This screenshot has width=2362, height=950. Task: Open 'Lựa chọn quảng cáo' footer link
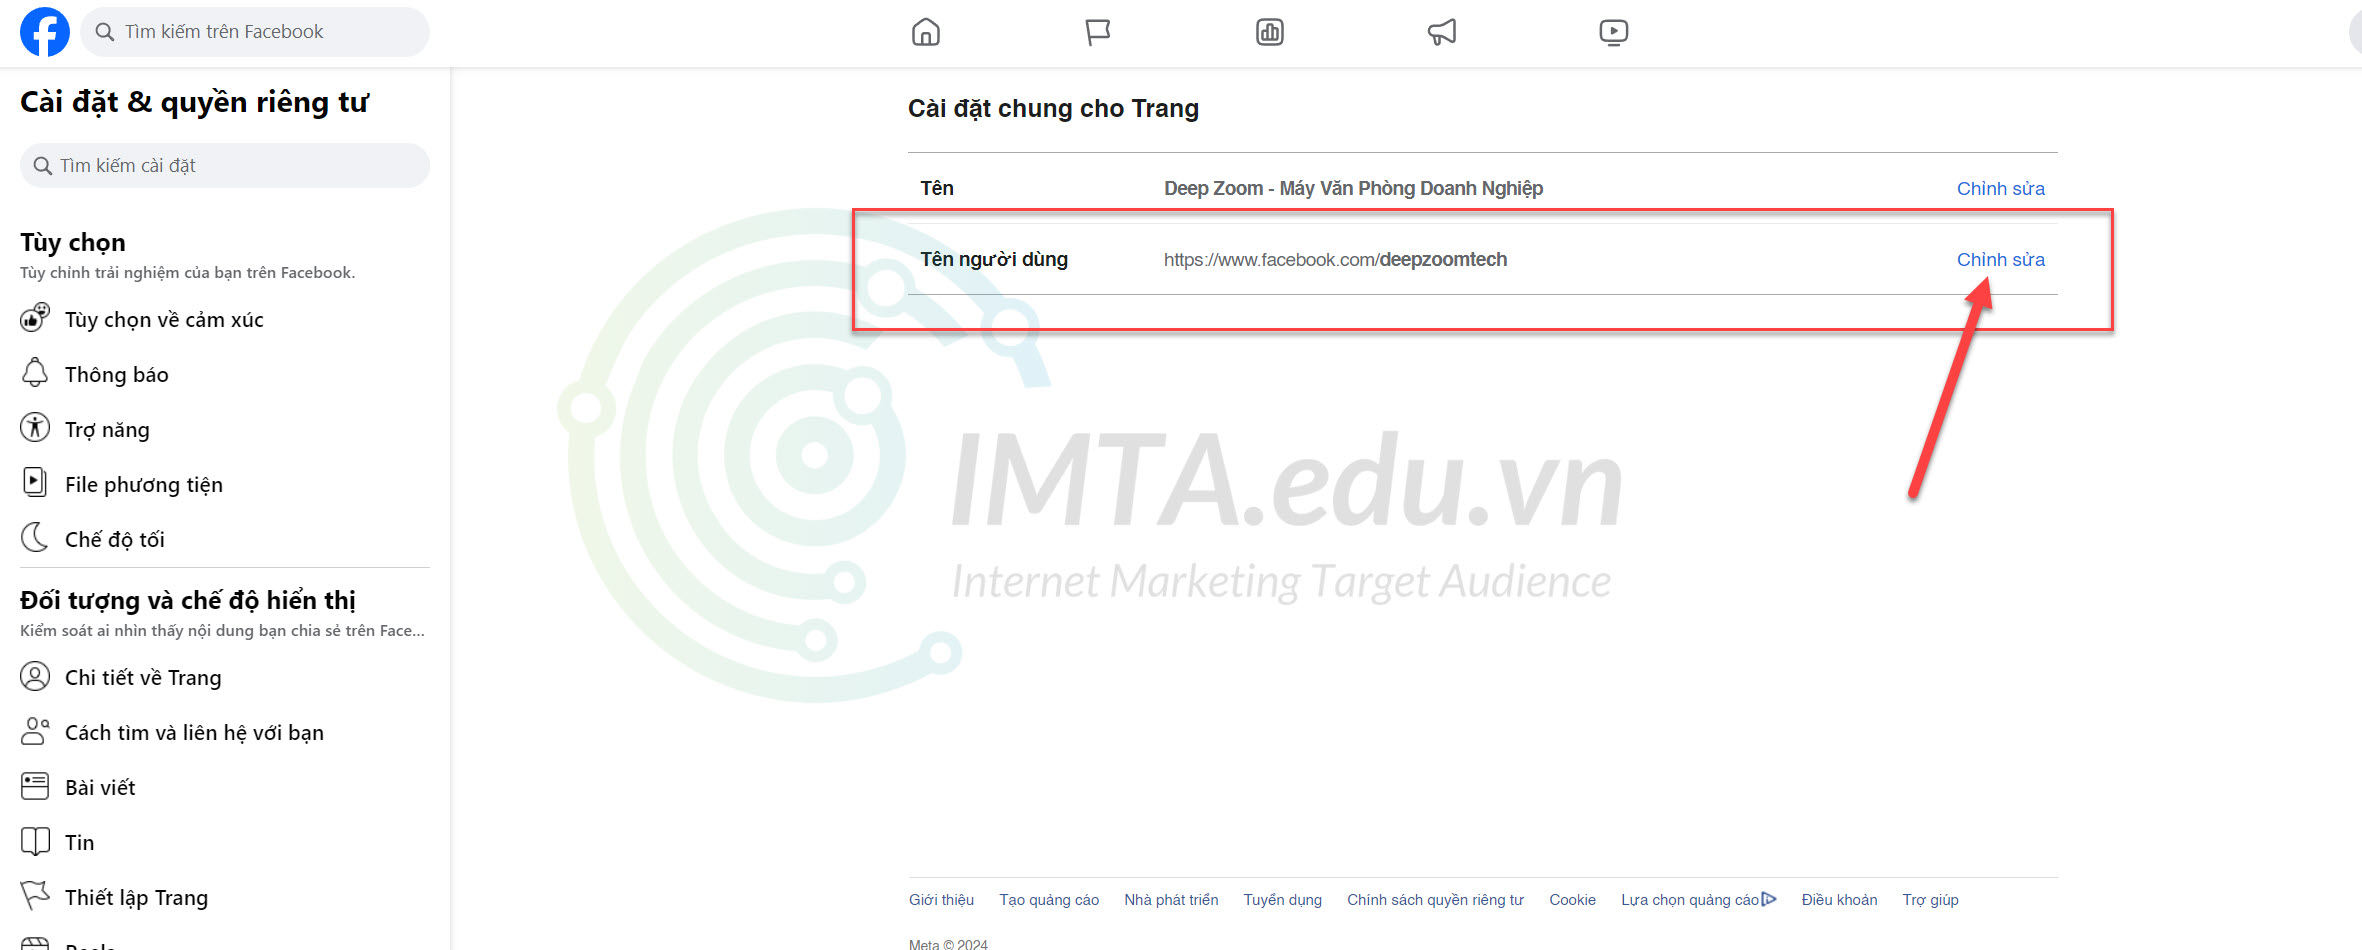coord(1690,900)
